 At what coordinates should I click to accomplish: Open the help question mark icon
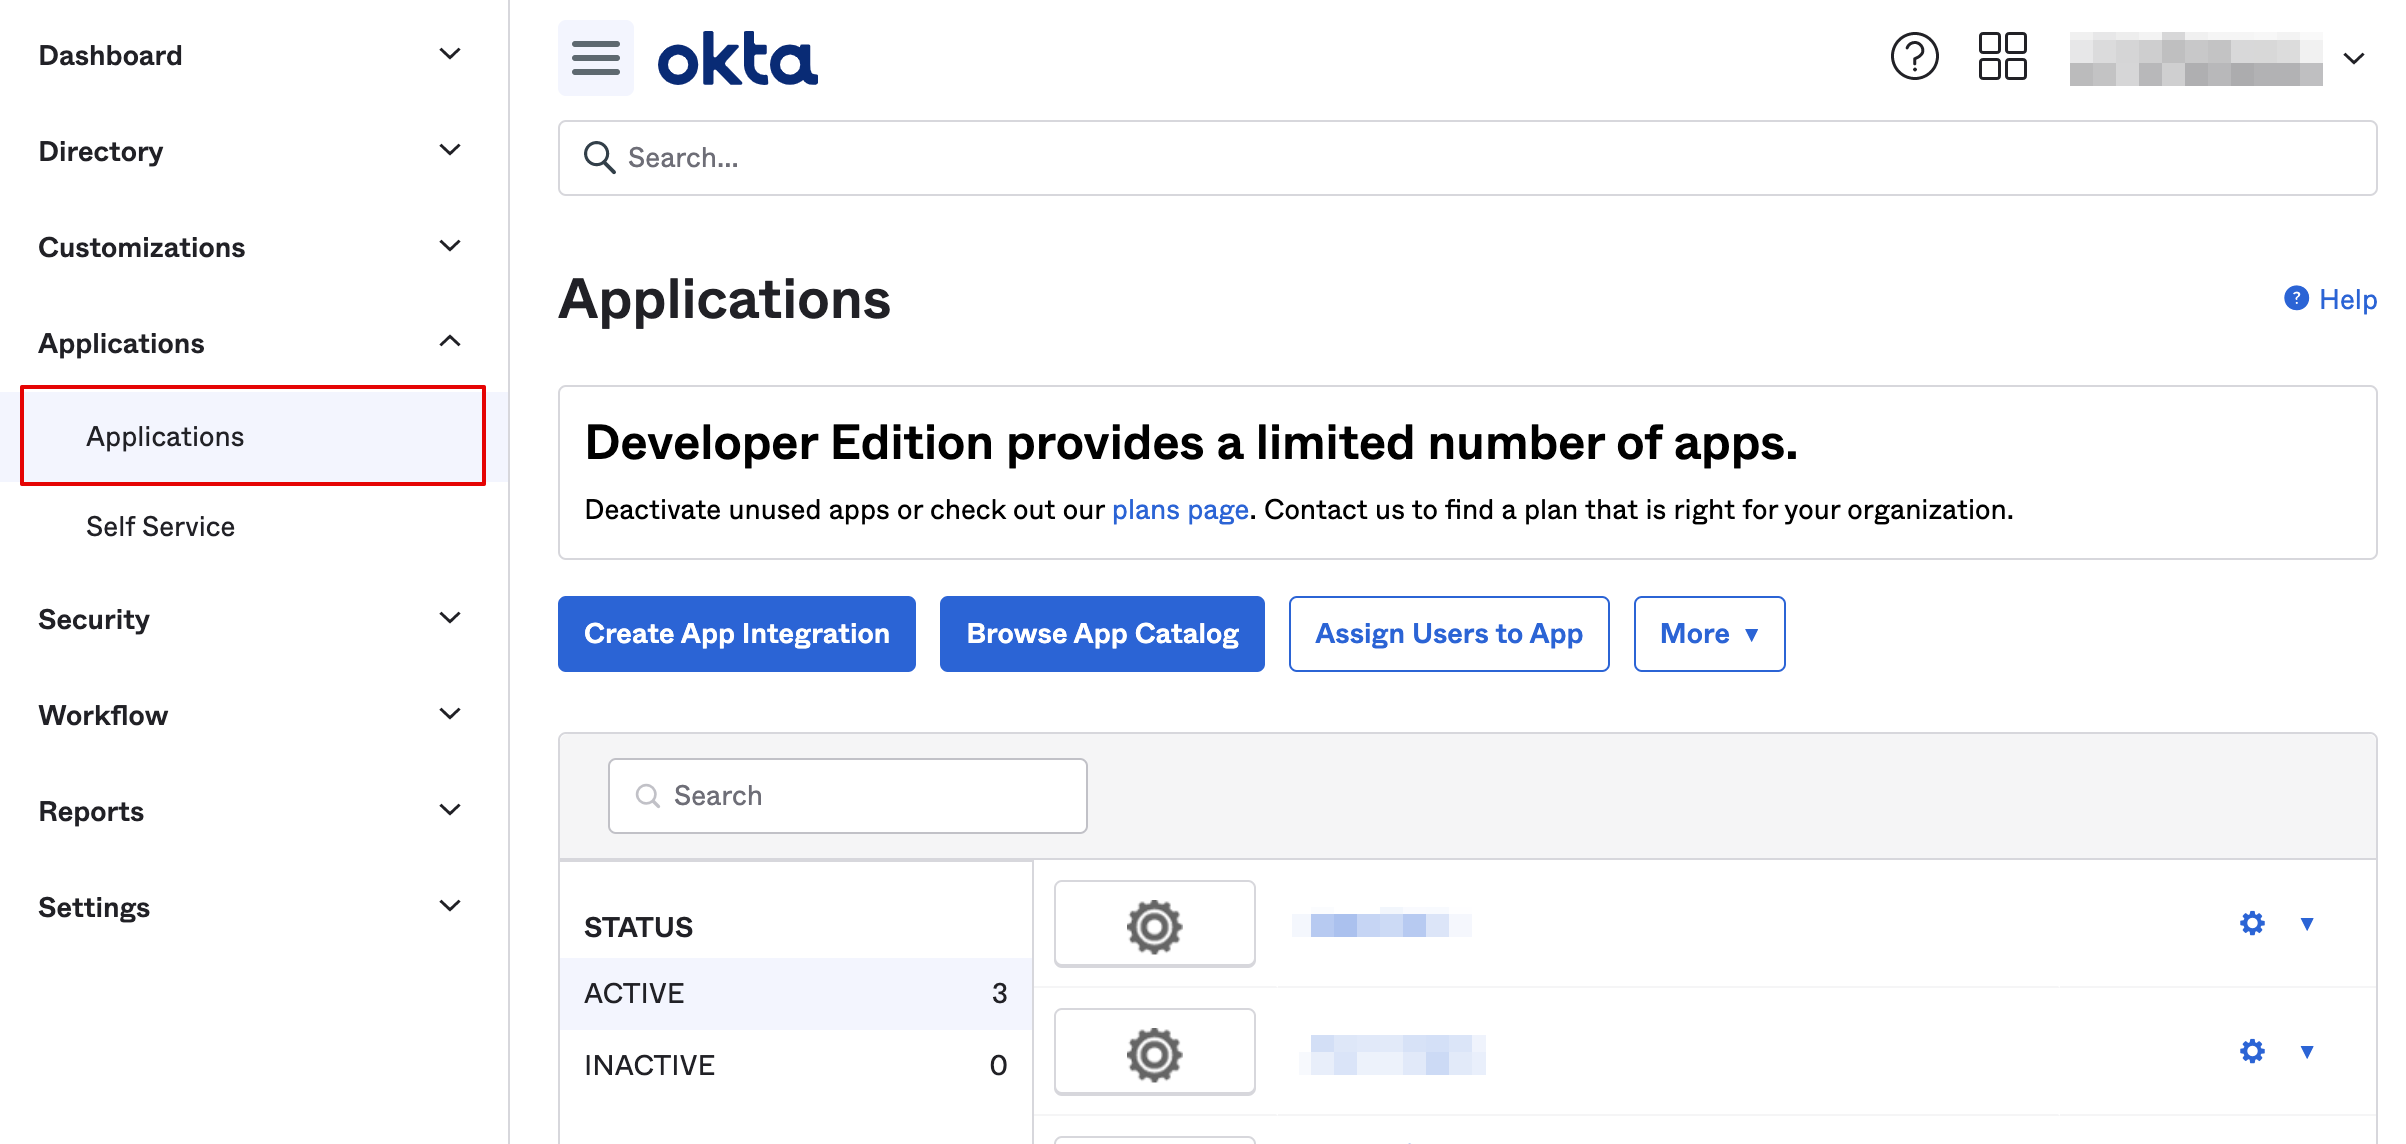[x=1914, y=57]
